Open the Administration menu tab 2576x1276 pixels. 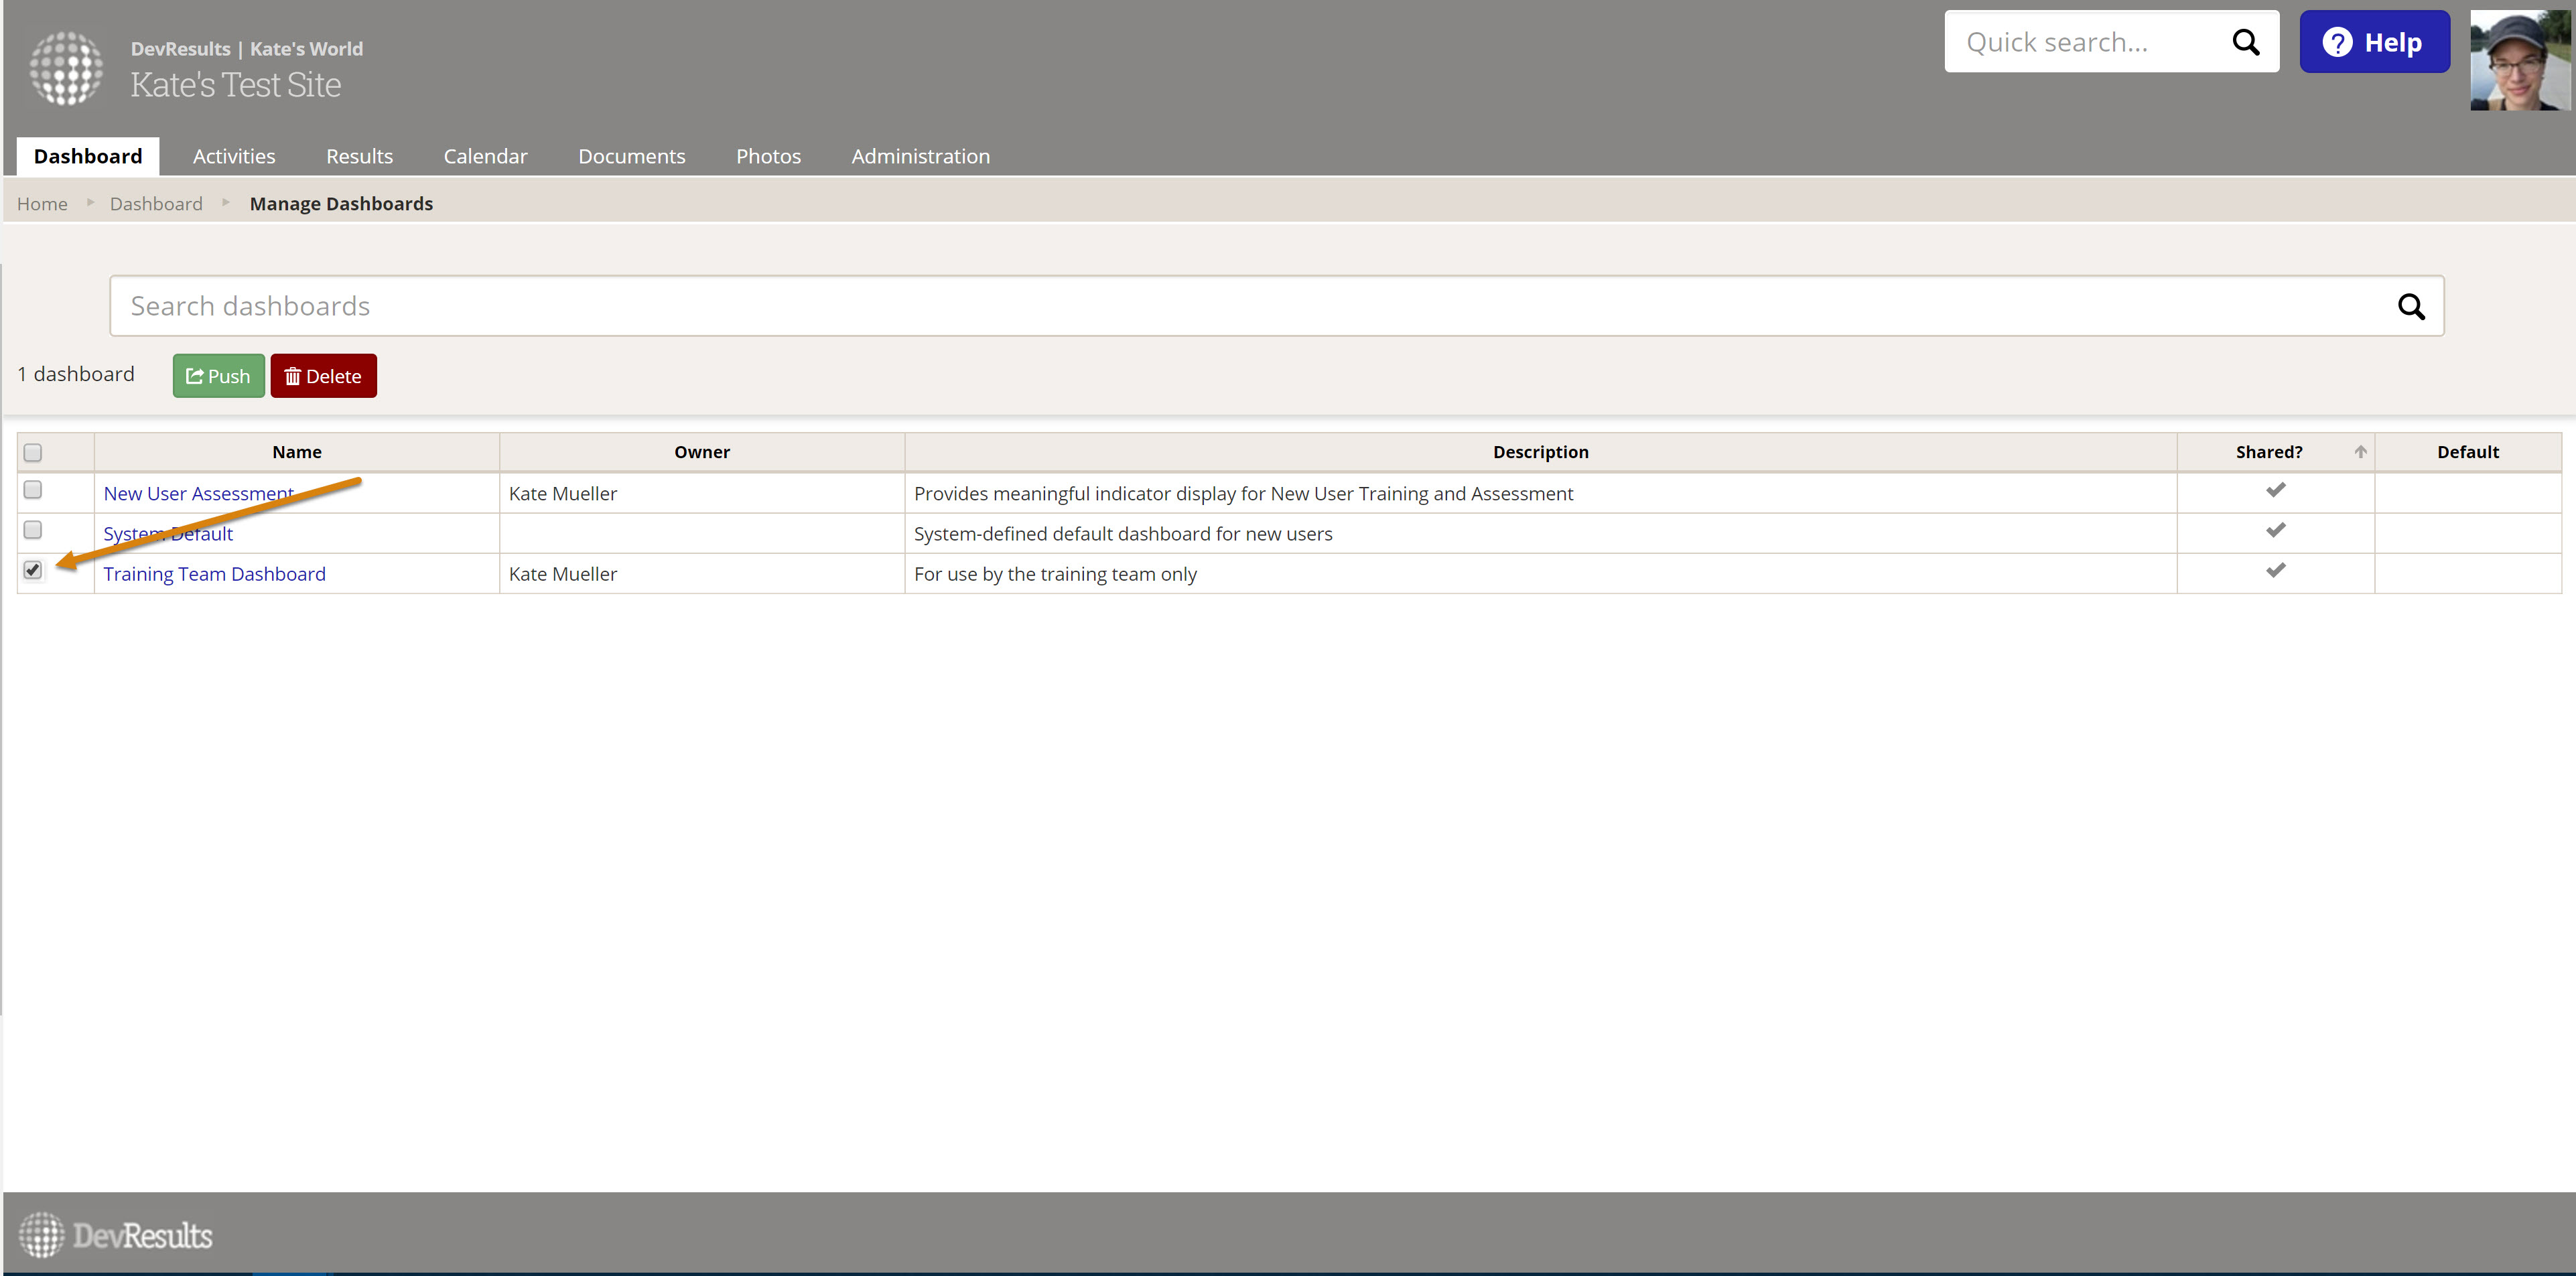(920, 156)
